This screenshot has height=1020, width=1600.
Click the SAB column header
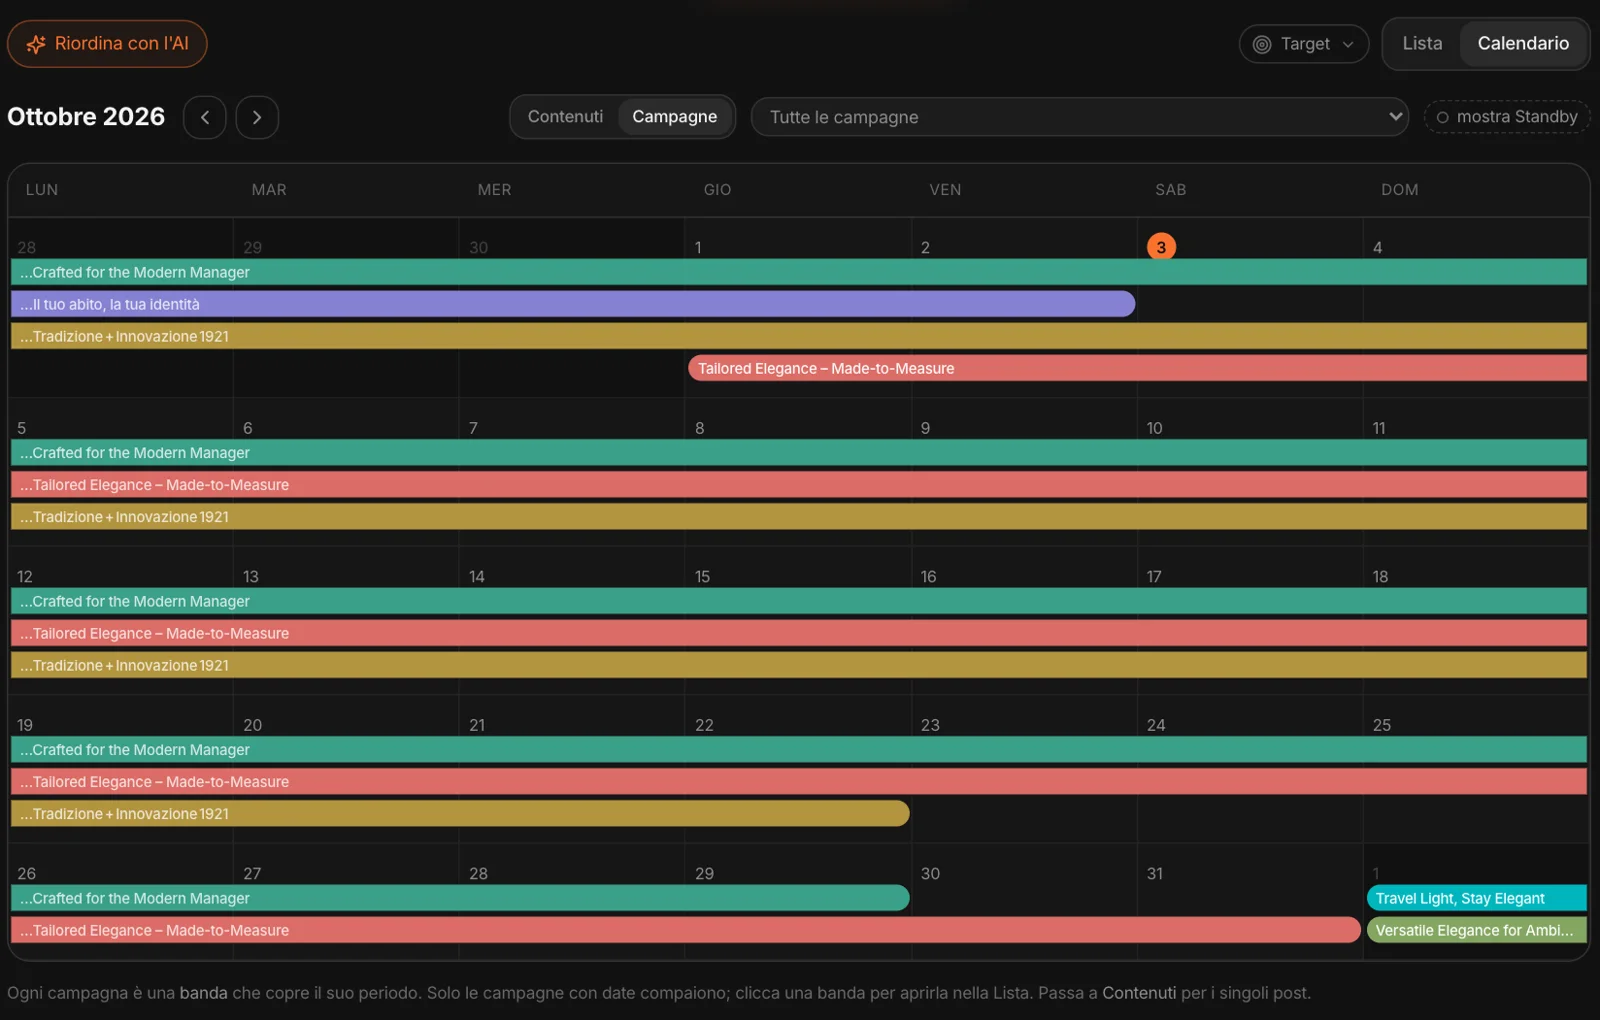[1170, 190]
